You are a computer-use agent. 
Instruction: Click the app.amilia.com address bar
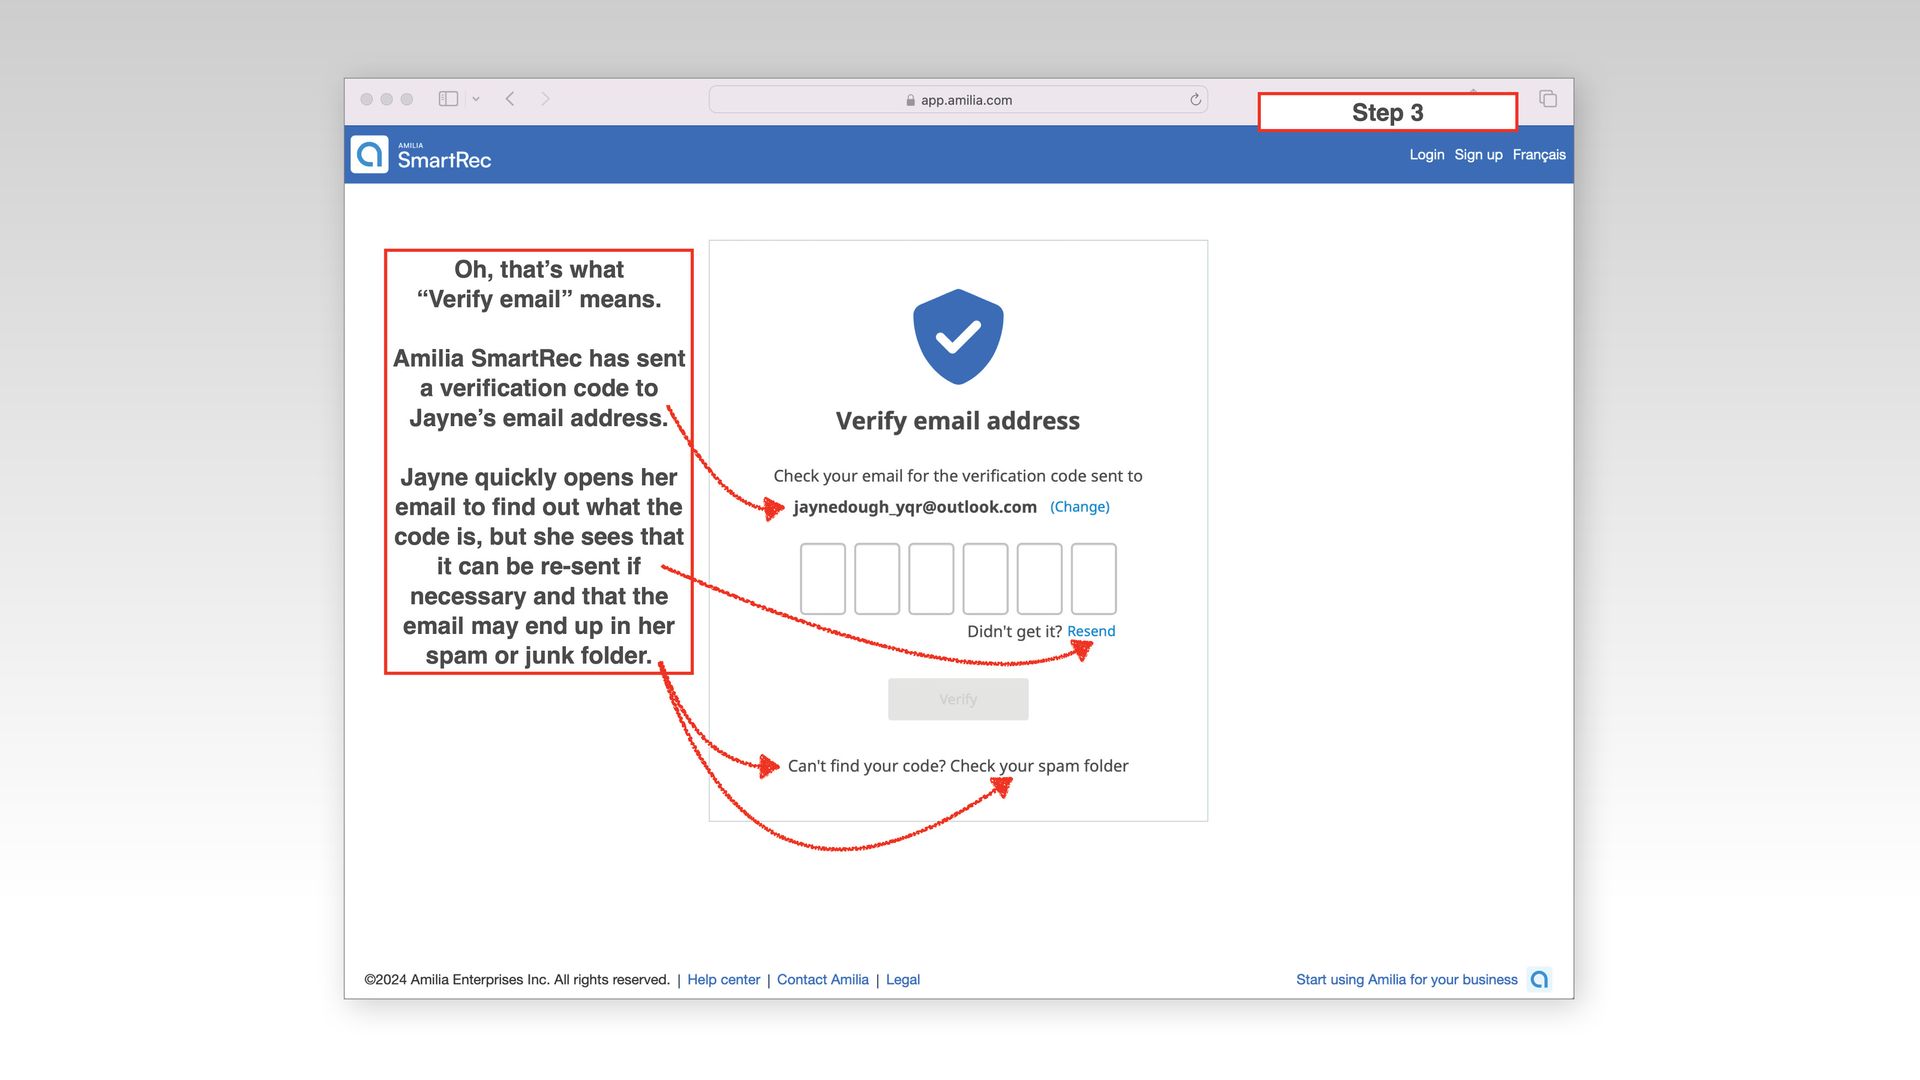click(958, 99)
